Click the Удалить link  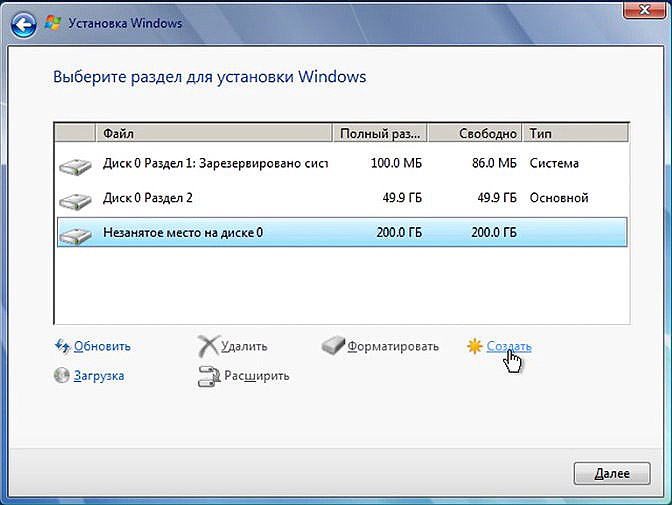(x=244, y=346)
